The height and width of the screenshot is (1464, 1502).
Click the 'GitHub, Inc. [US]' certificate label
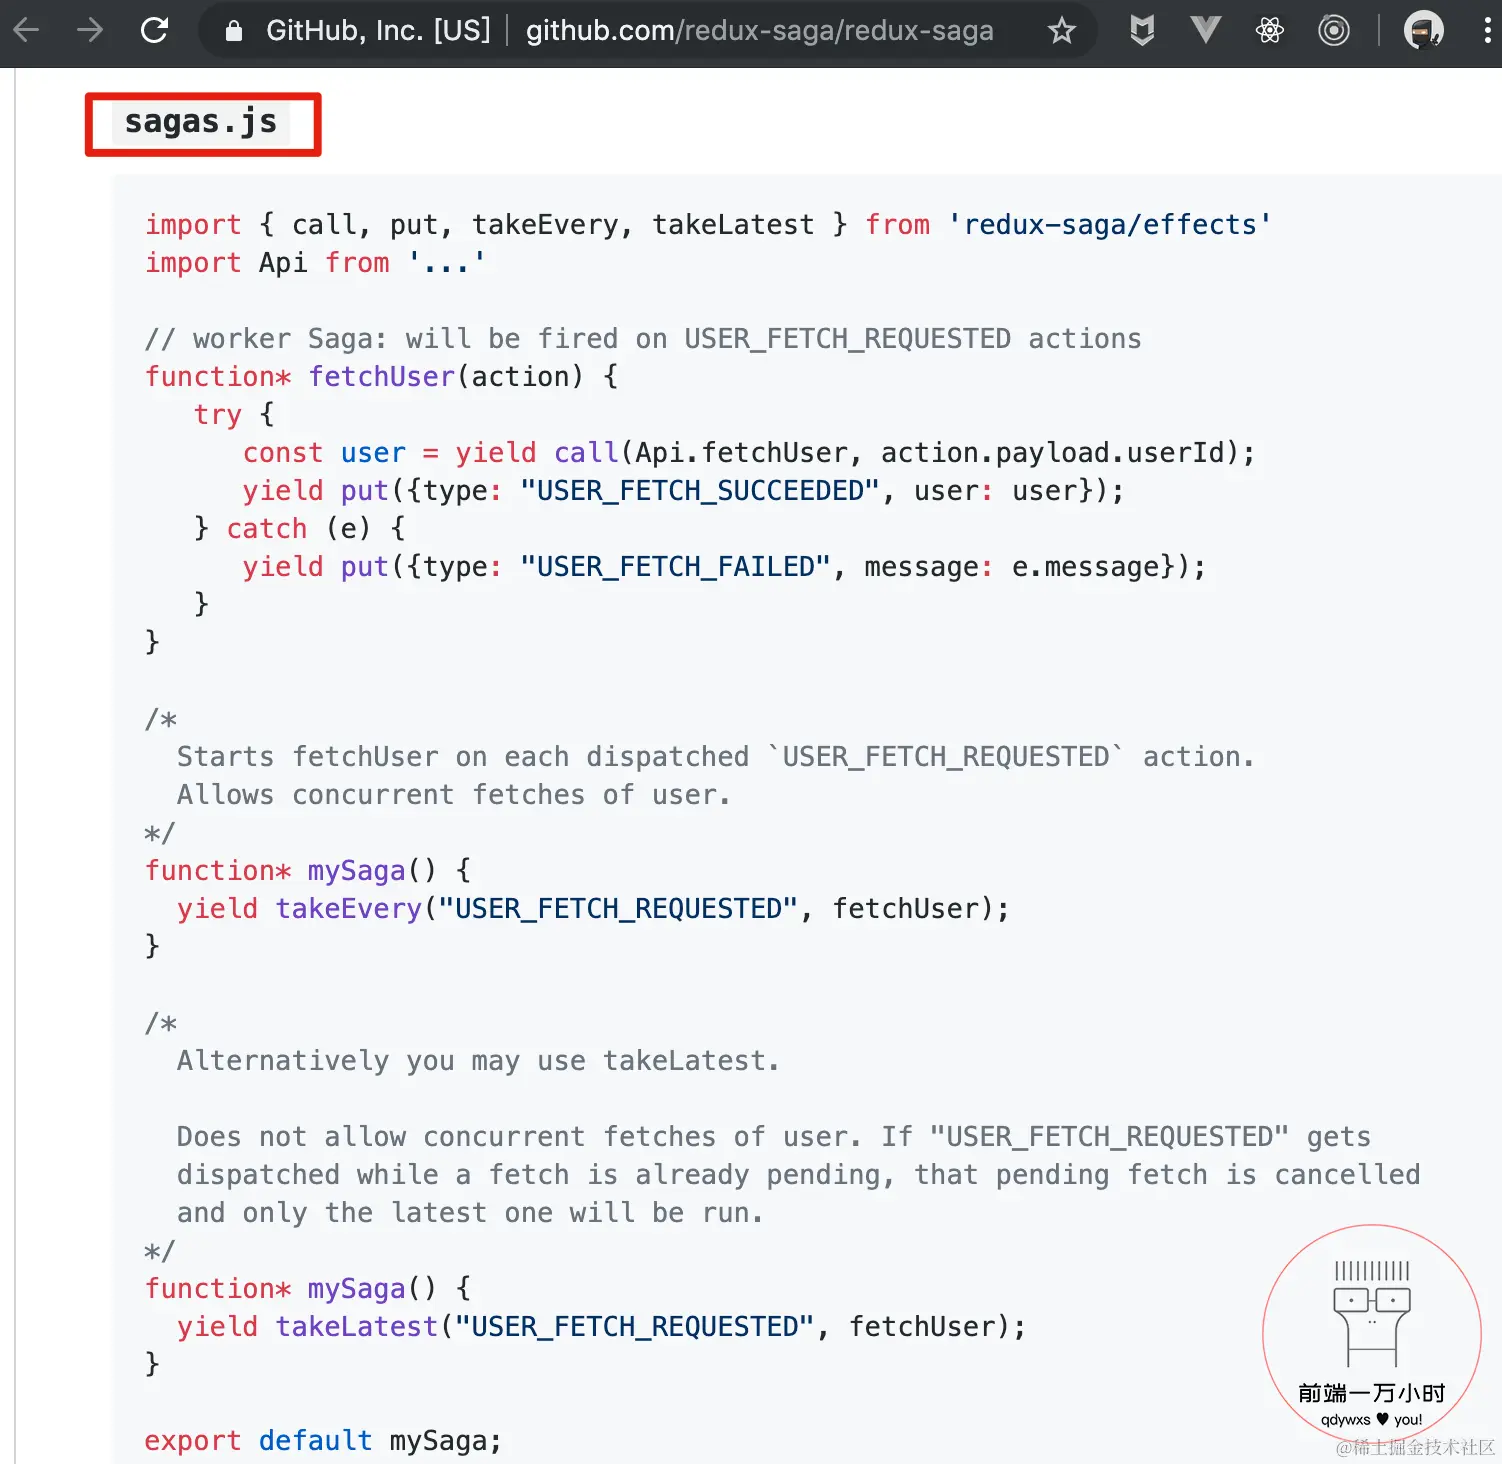378,31
